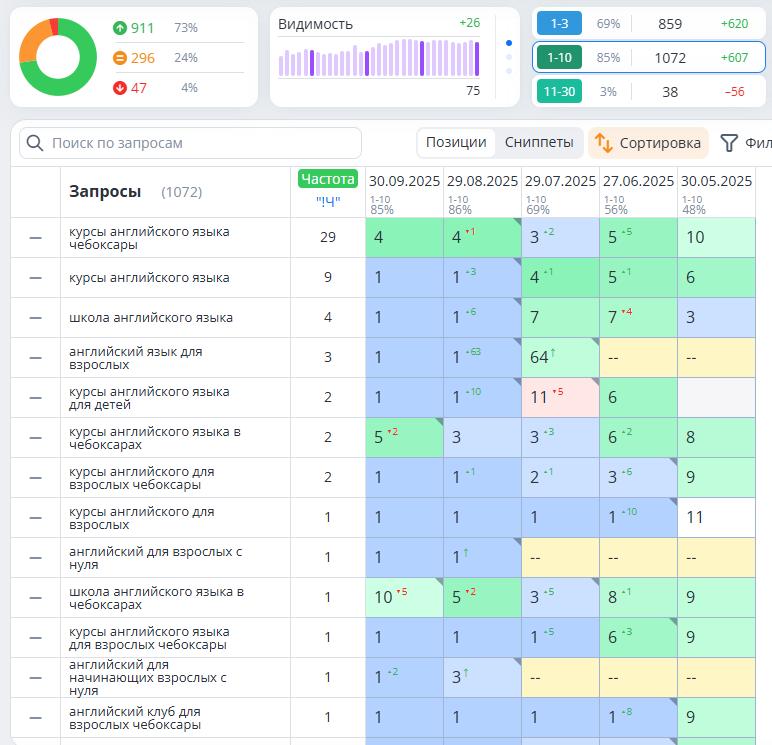772x745 pixels.
Task: Click the green up-arrow improved positions icon
Action: pos(120,28)
